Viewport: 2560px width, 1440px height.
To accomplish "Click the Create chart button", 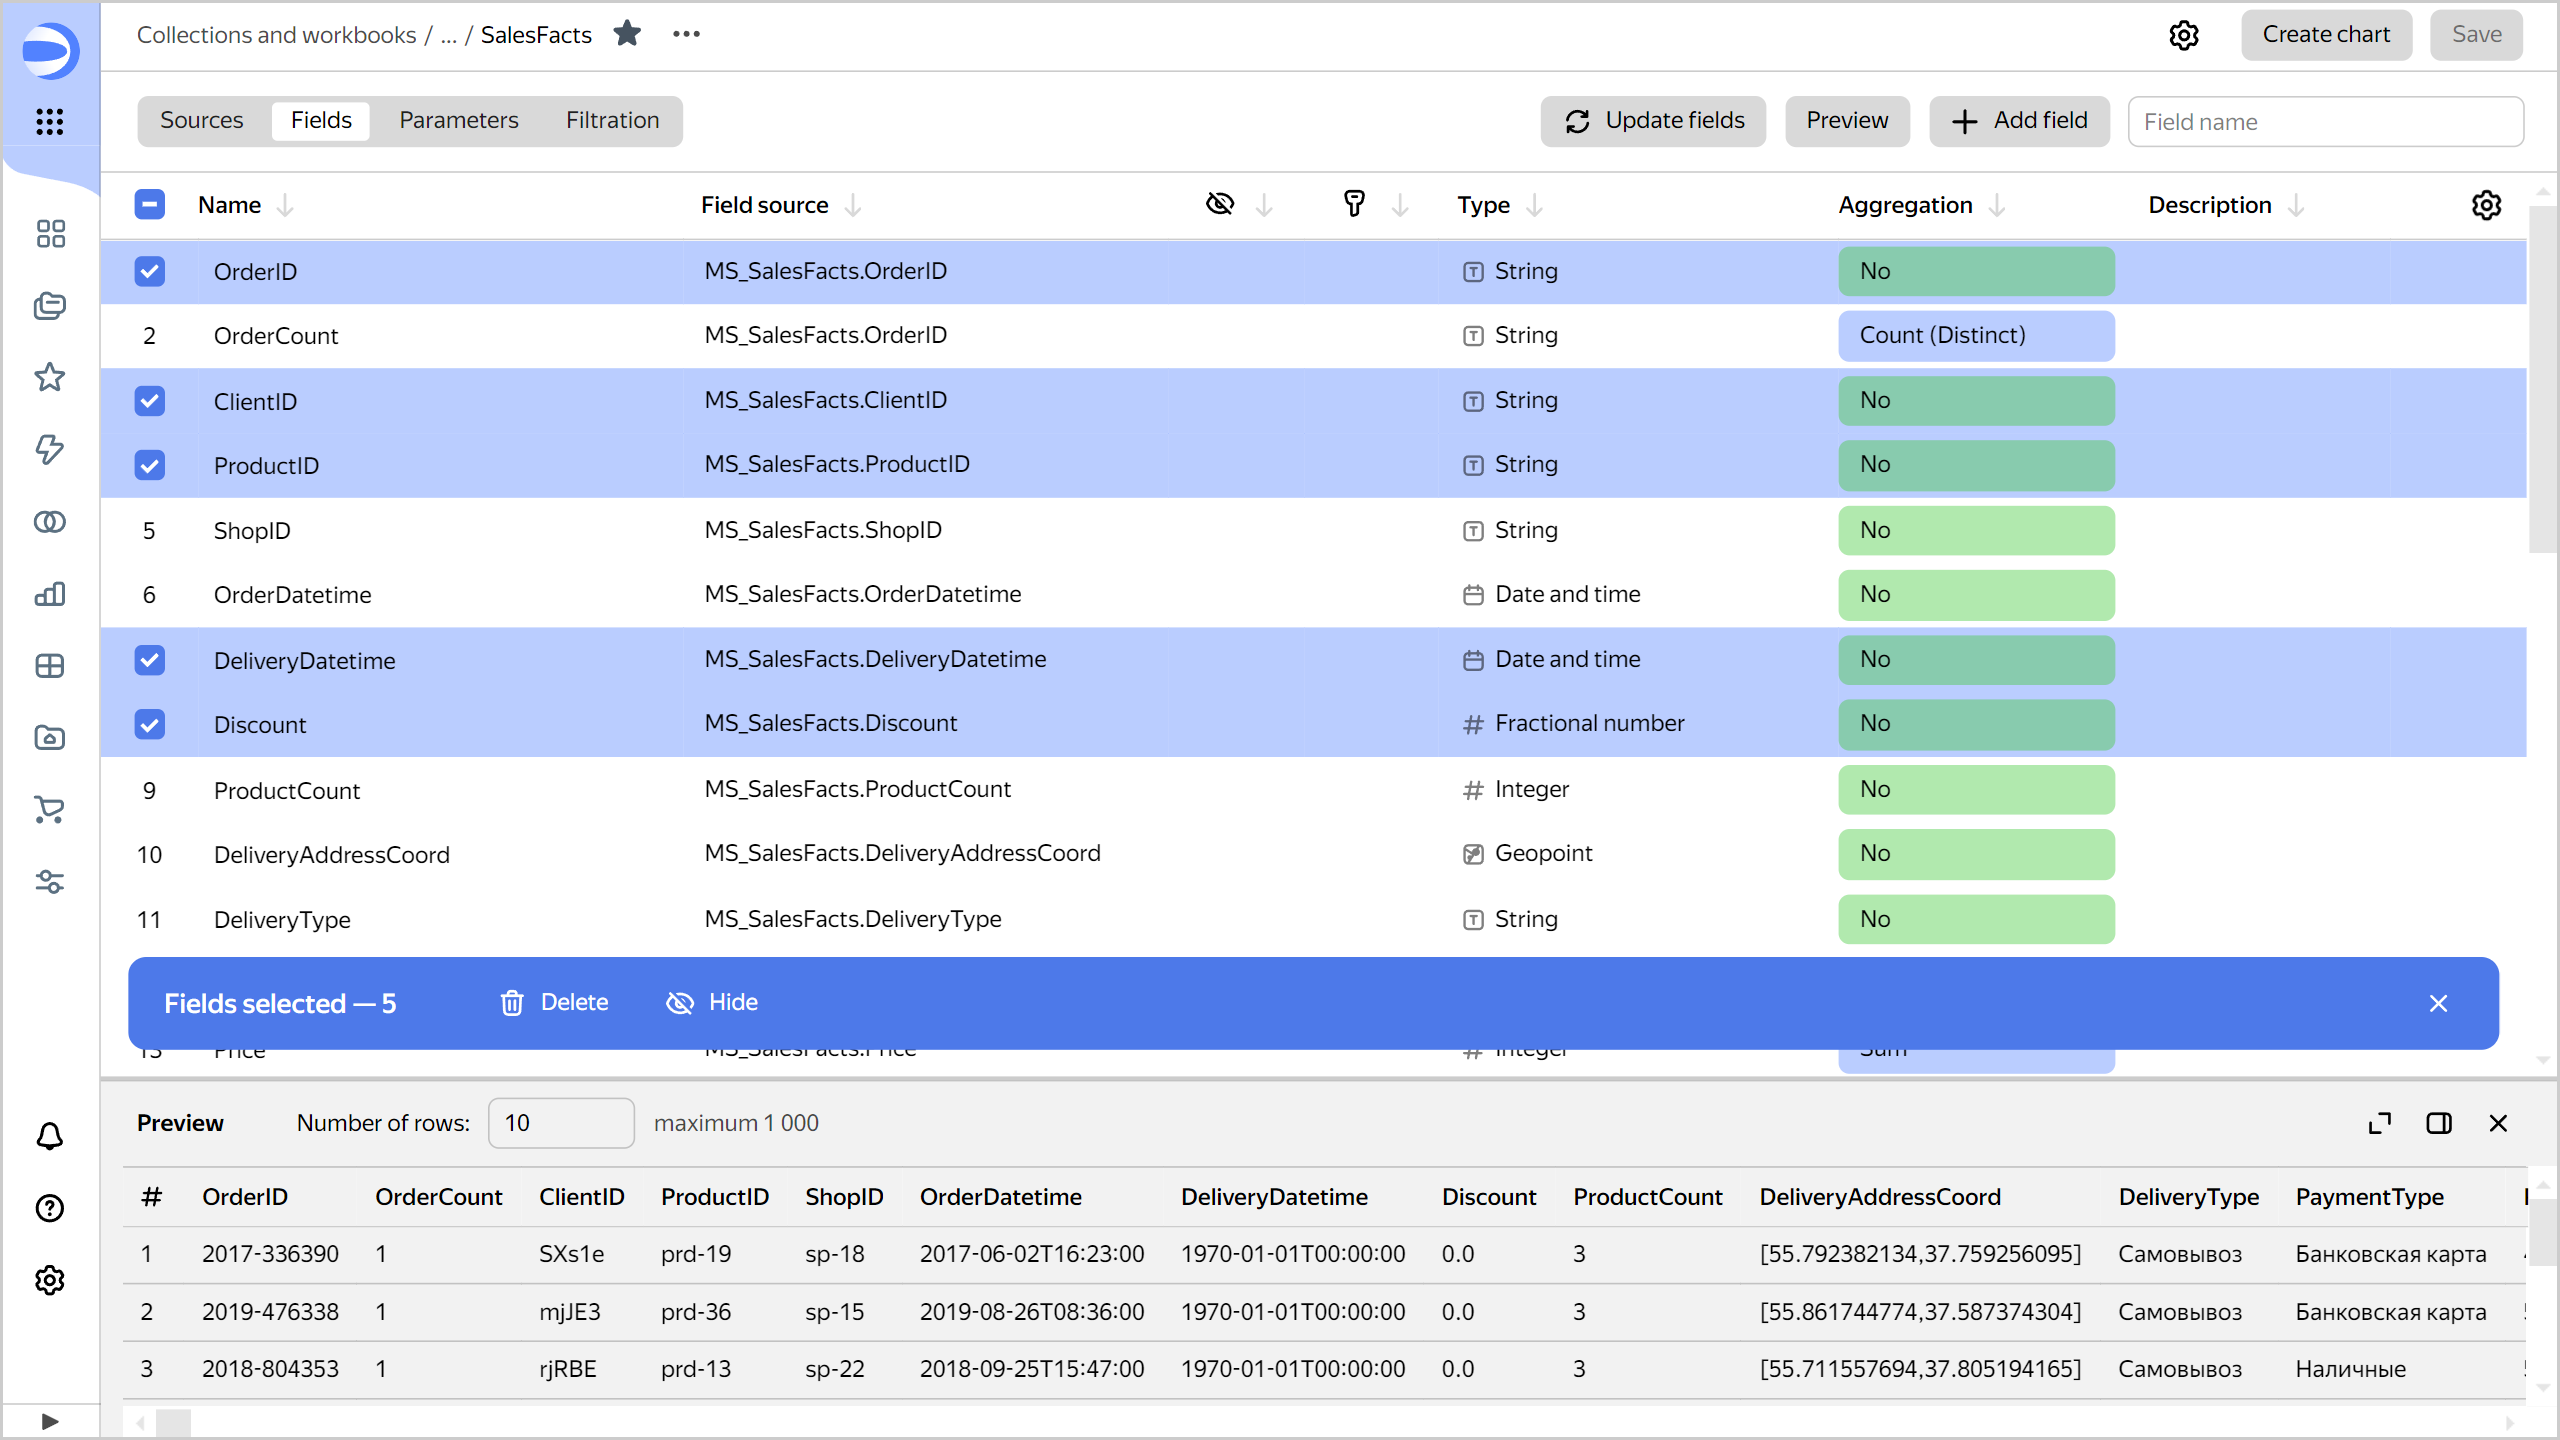I will 2326,34.
